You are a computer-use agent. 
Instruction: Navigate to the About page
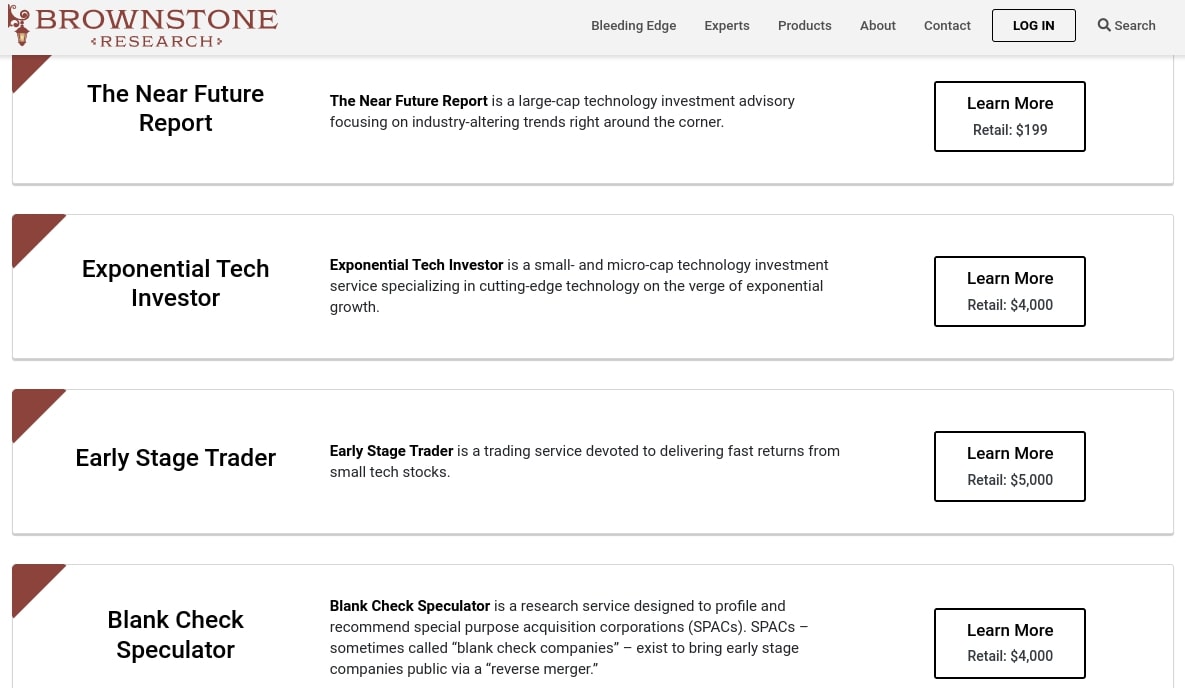877,26
